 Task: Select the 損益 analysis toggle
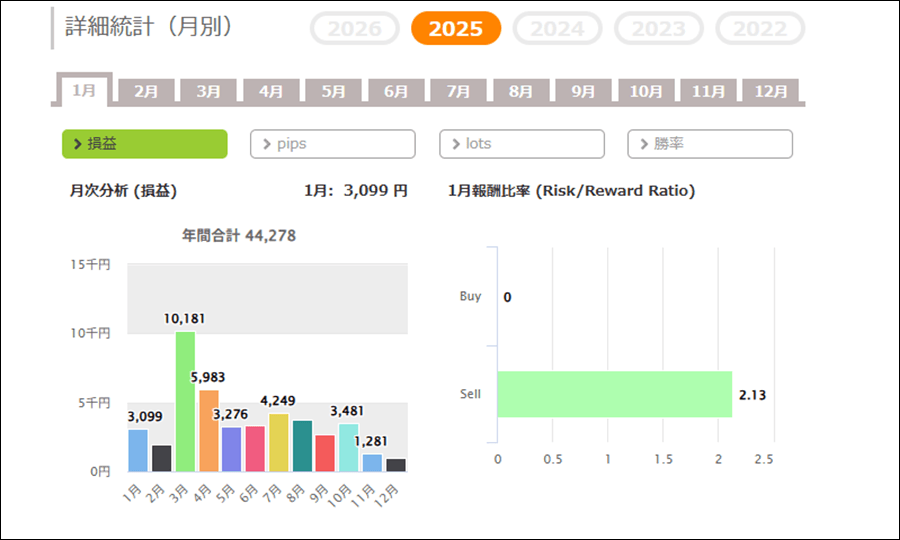[145, 144]
